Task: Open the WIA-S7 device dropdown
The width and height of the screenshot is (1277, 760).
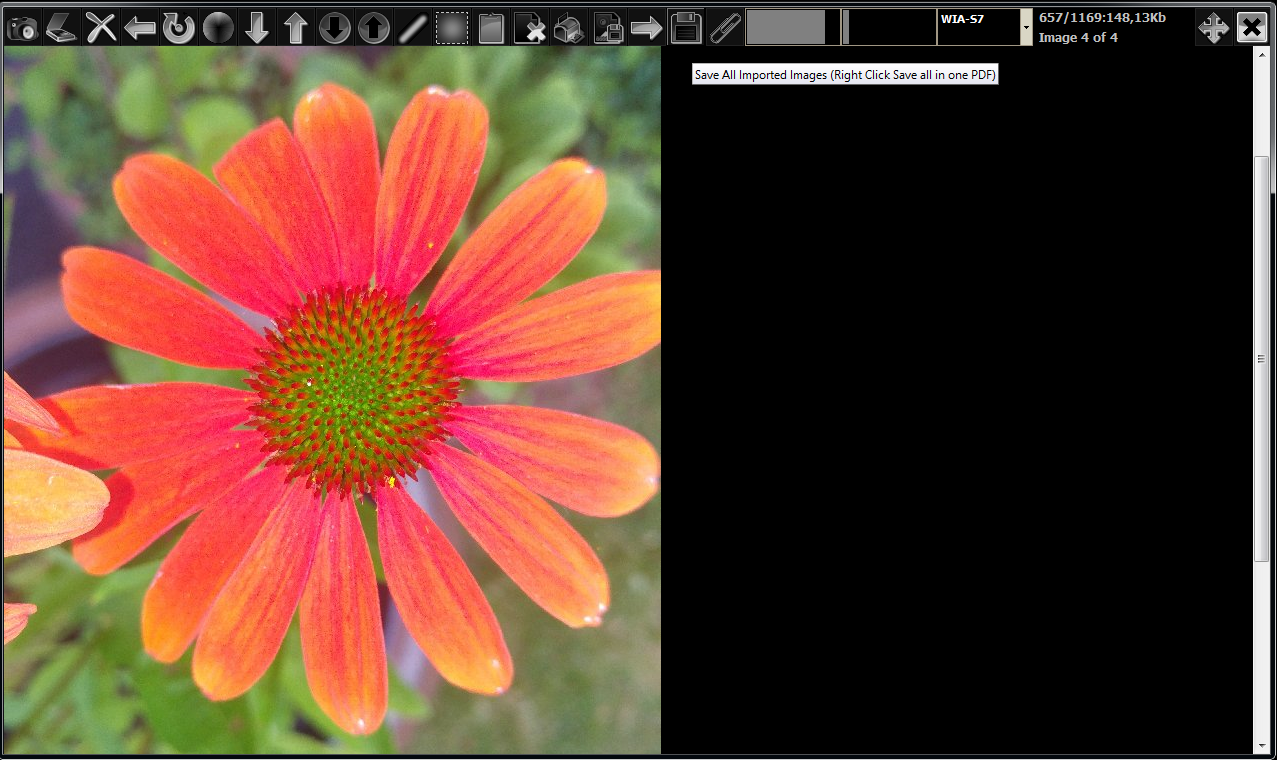Action: click(1026, 28)
